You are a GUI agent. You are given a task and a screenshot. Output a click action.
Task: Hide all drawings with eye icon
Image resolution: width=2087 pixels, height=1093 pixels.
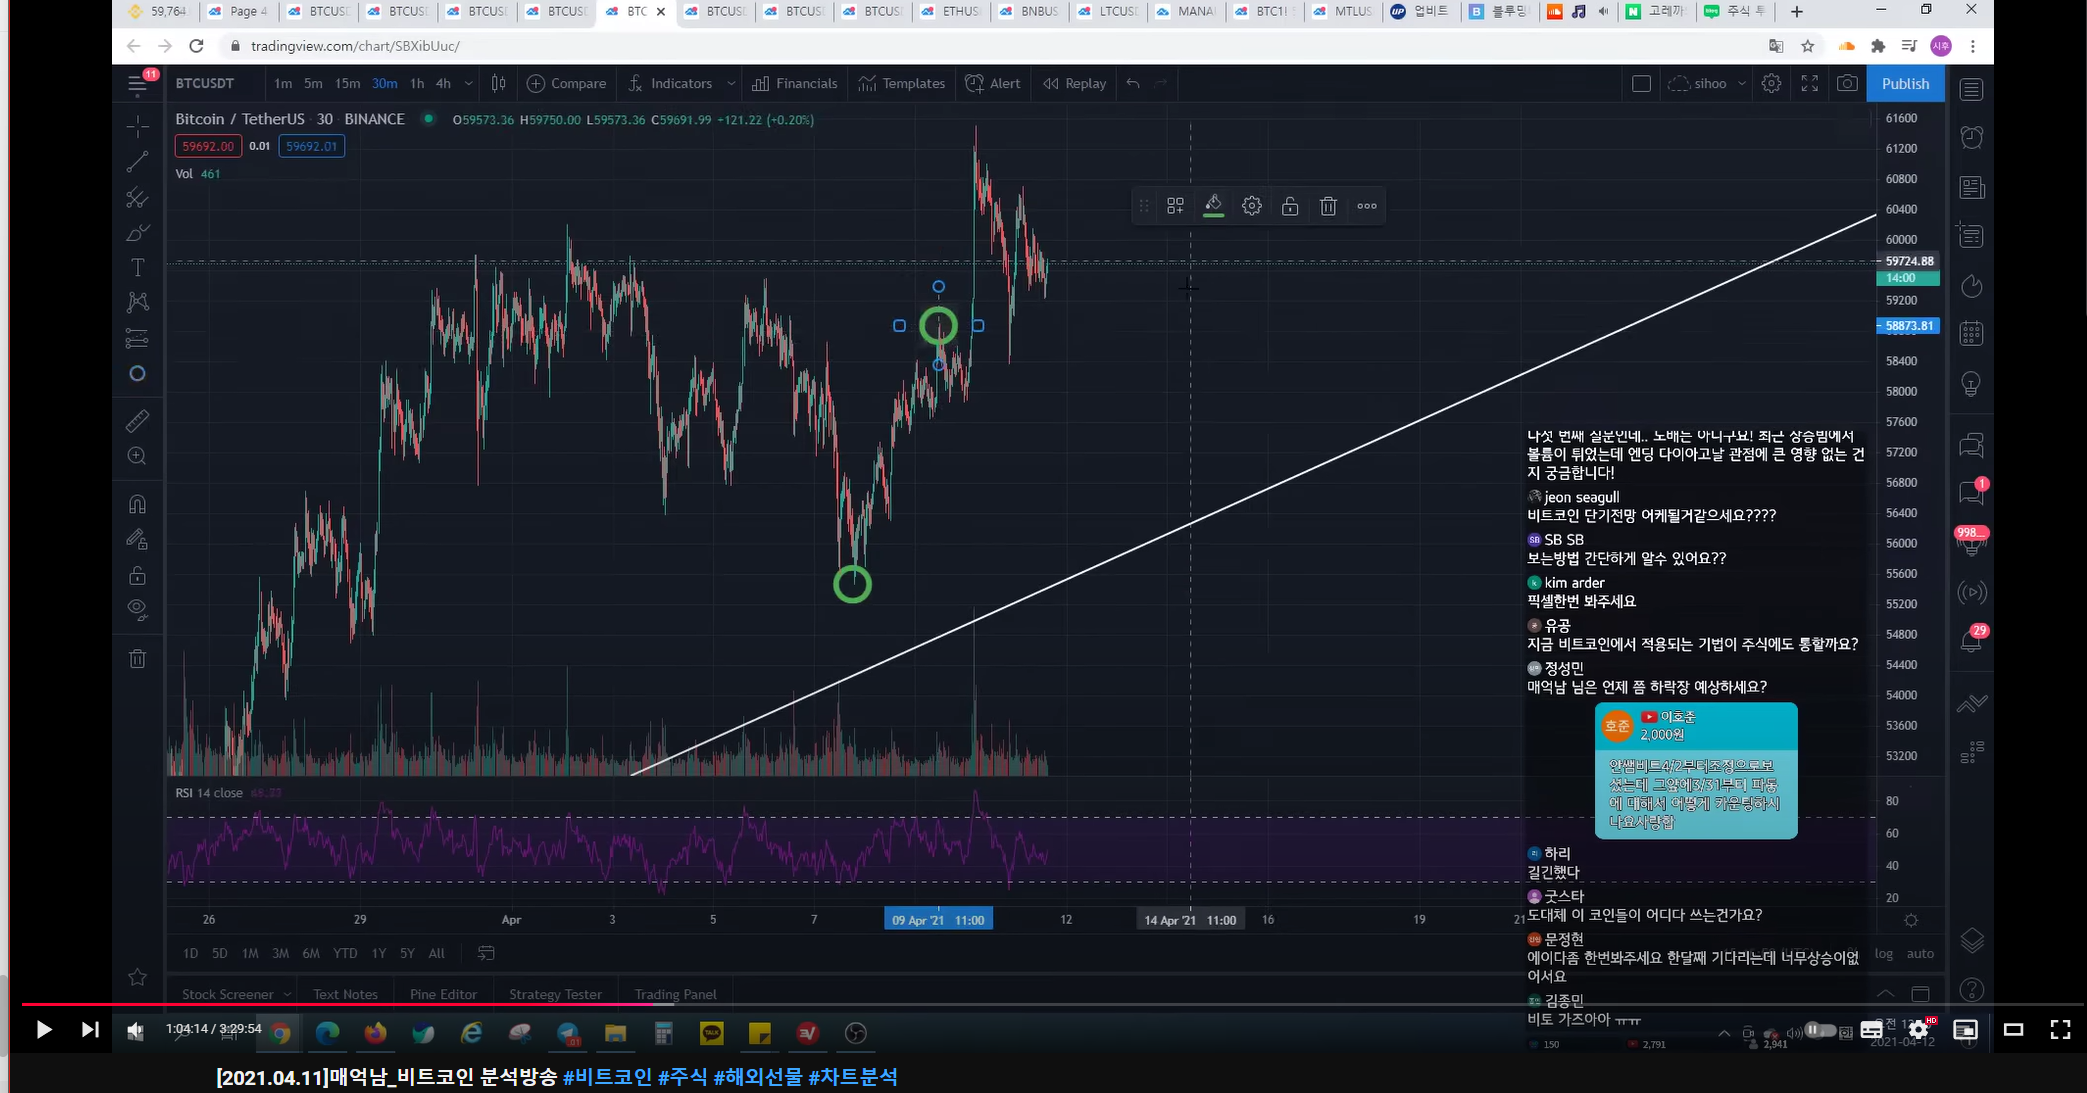[137, 609]
